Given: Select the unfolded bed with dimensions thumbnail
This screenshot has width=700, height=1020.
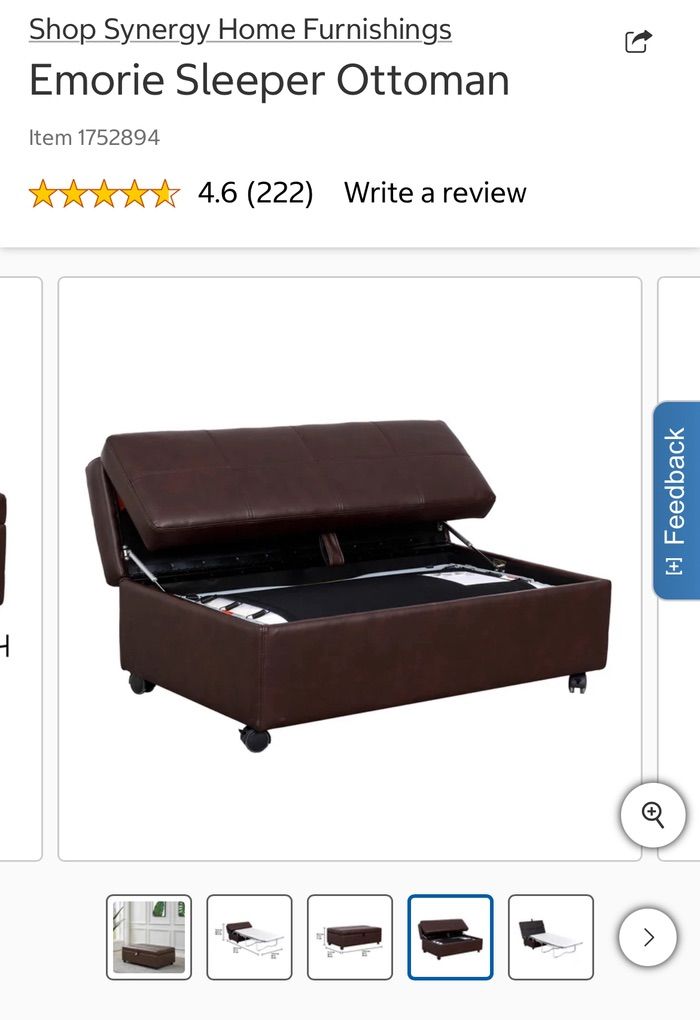Looking at the screenshot, I should click(x=249, y=937).
